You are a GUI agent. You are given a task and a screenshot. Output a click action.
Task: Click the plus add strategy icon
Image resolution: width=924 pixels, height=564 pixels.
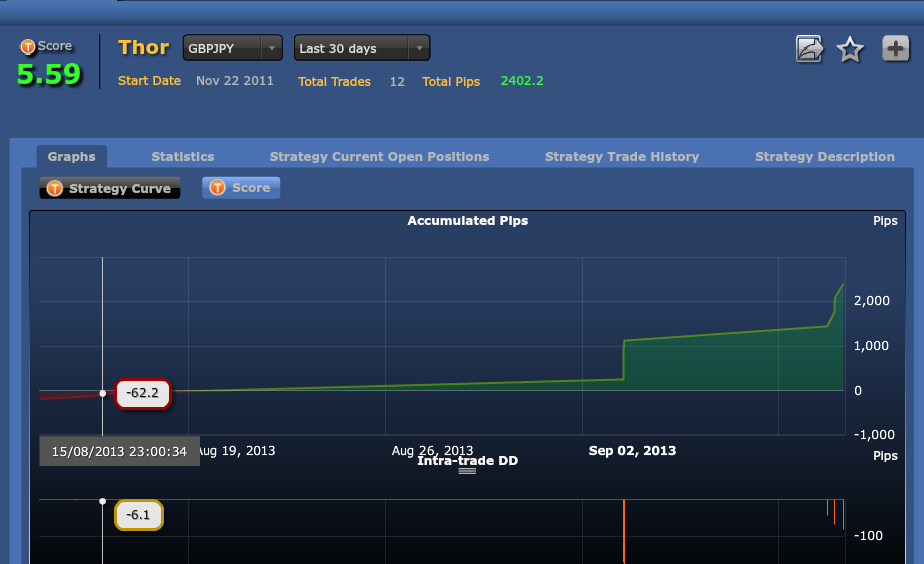pos(896,48)
